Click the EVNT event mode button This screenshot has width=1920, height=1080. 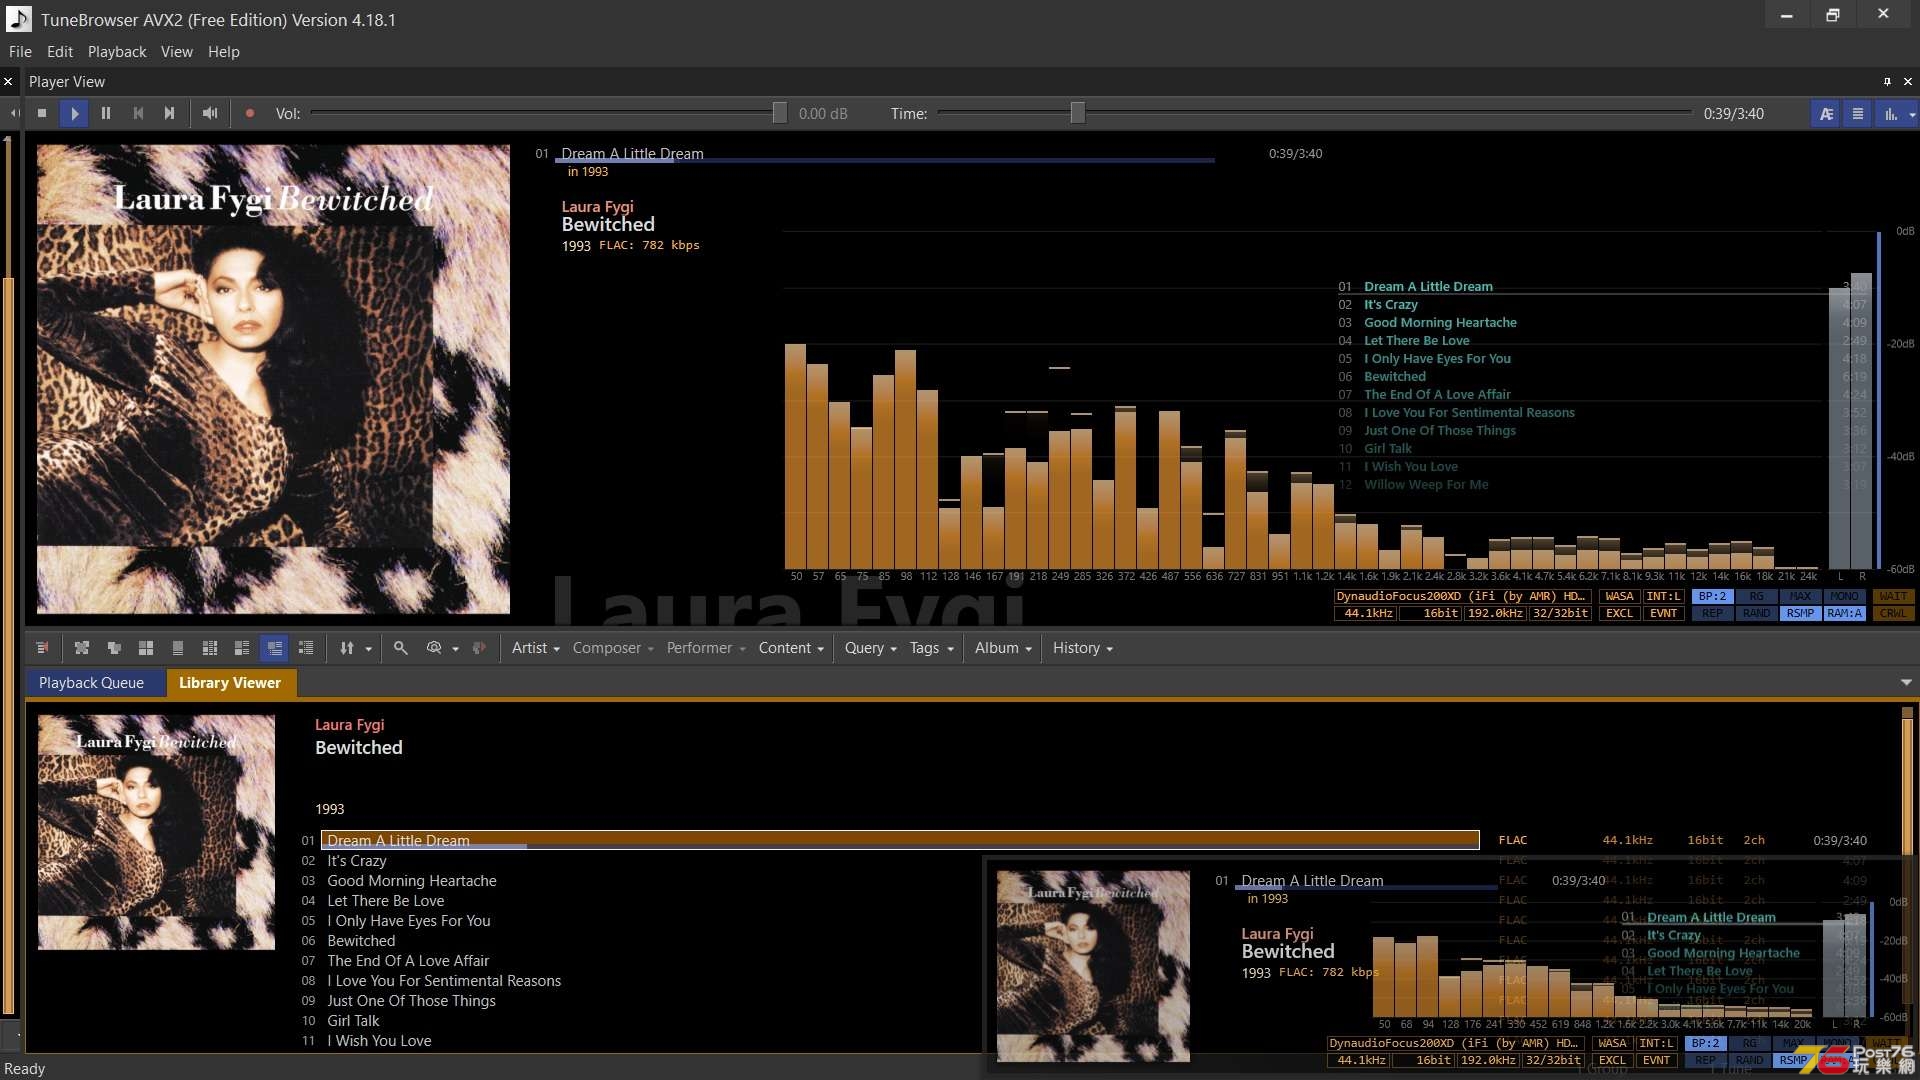coord(1663,613)
